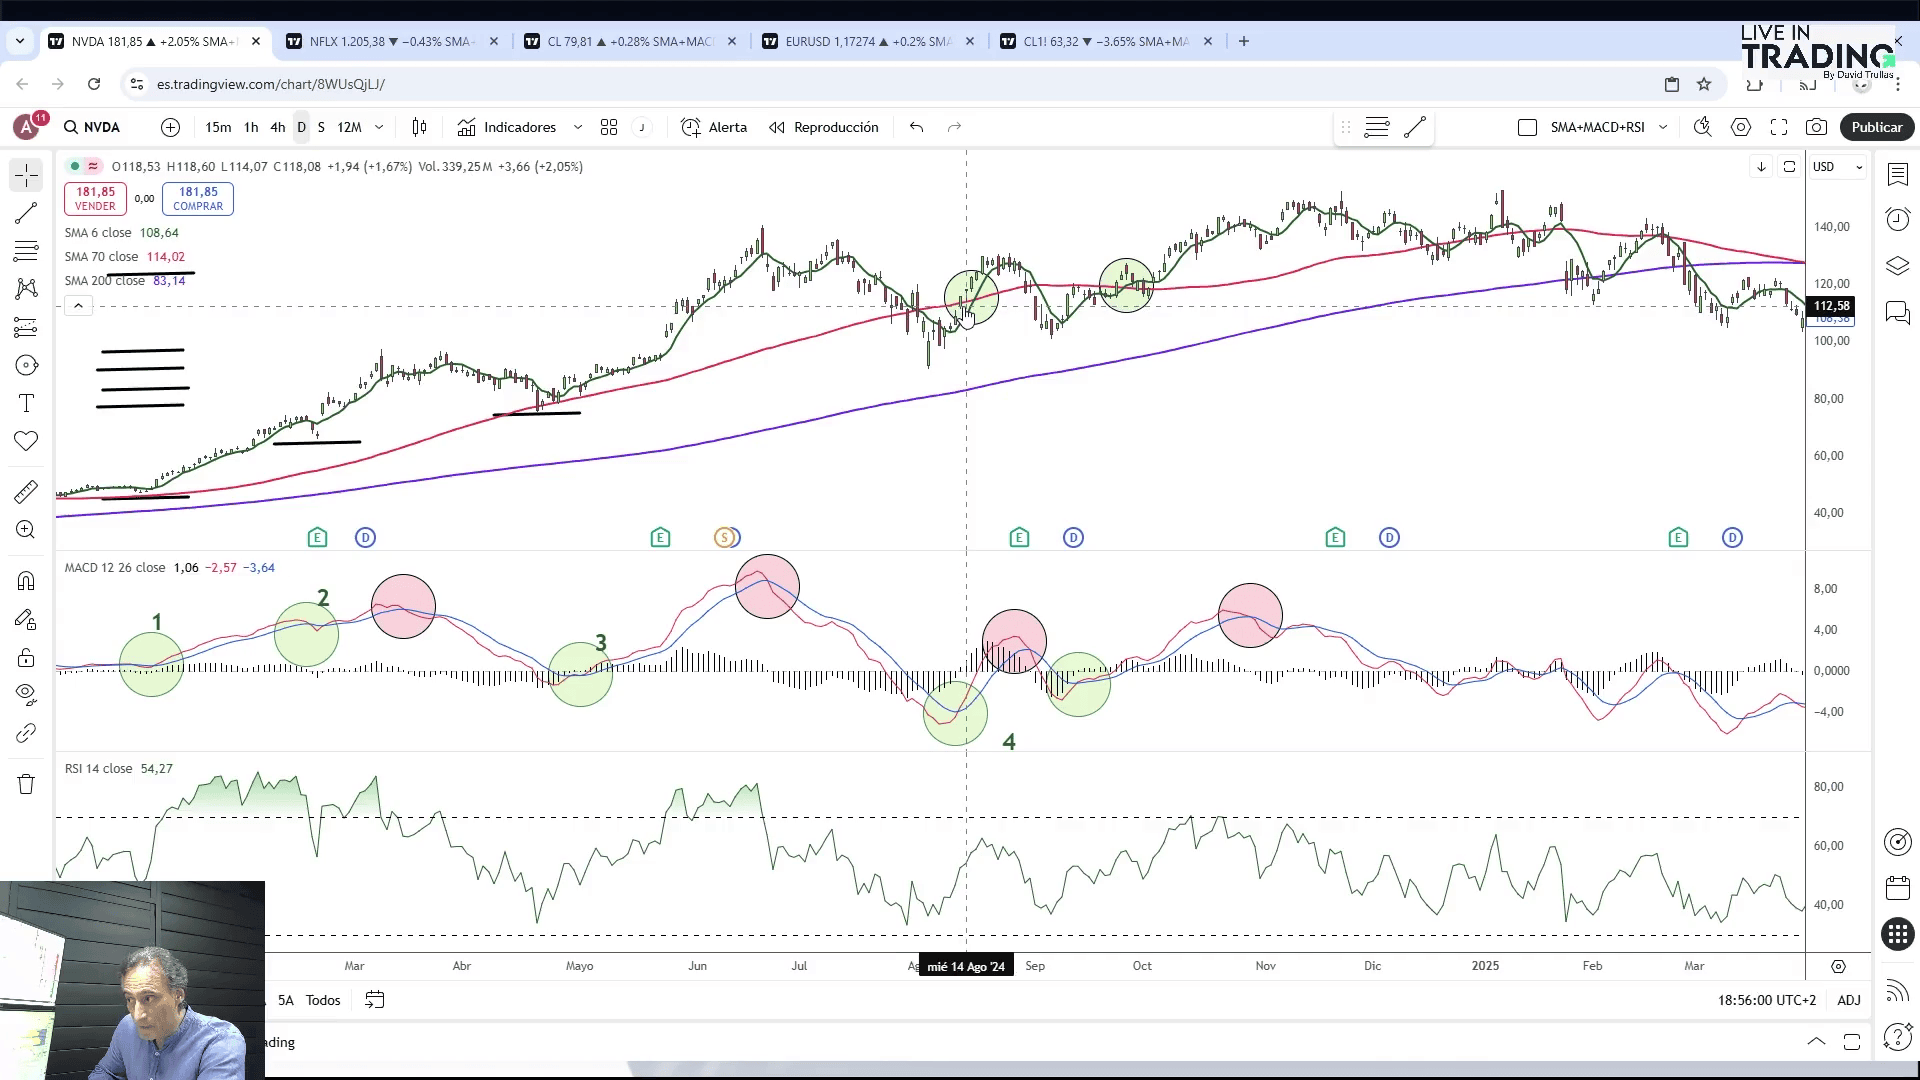Open the candle chart type selector
This screenshot has width=1920, height=1080.
click(x=419, y=127)
